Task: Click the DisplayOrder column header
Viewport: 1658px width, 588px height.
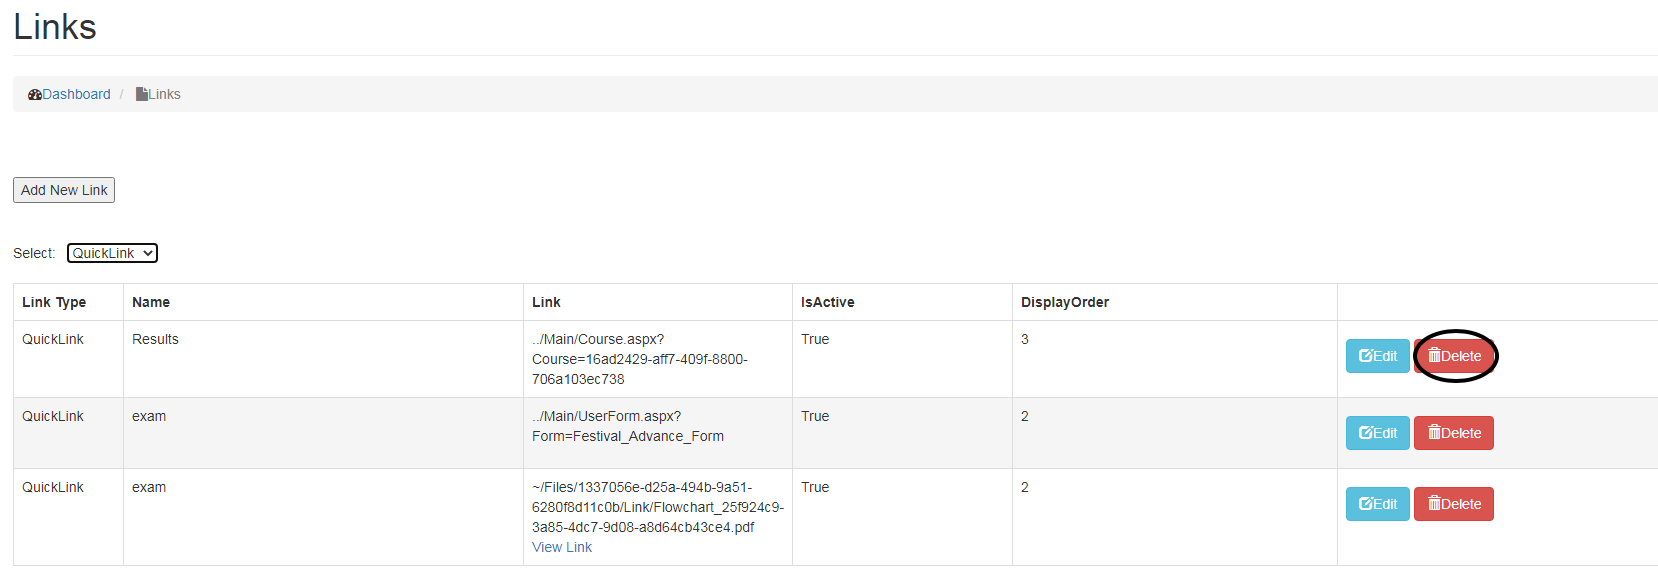Action: [x=1064, y=302]
